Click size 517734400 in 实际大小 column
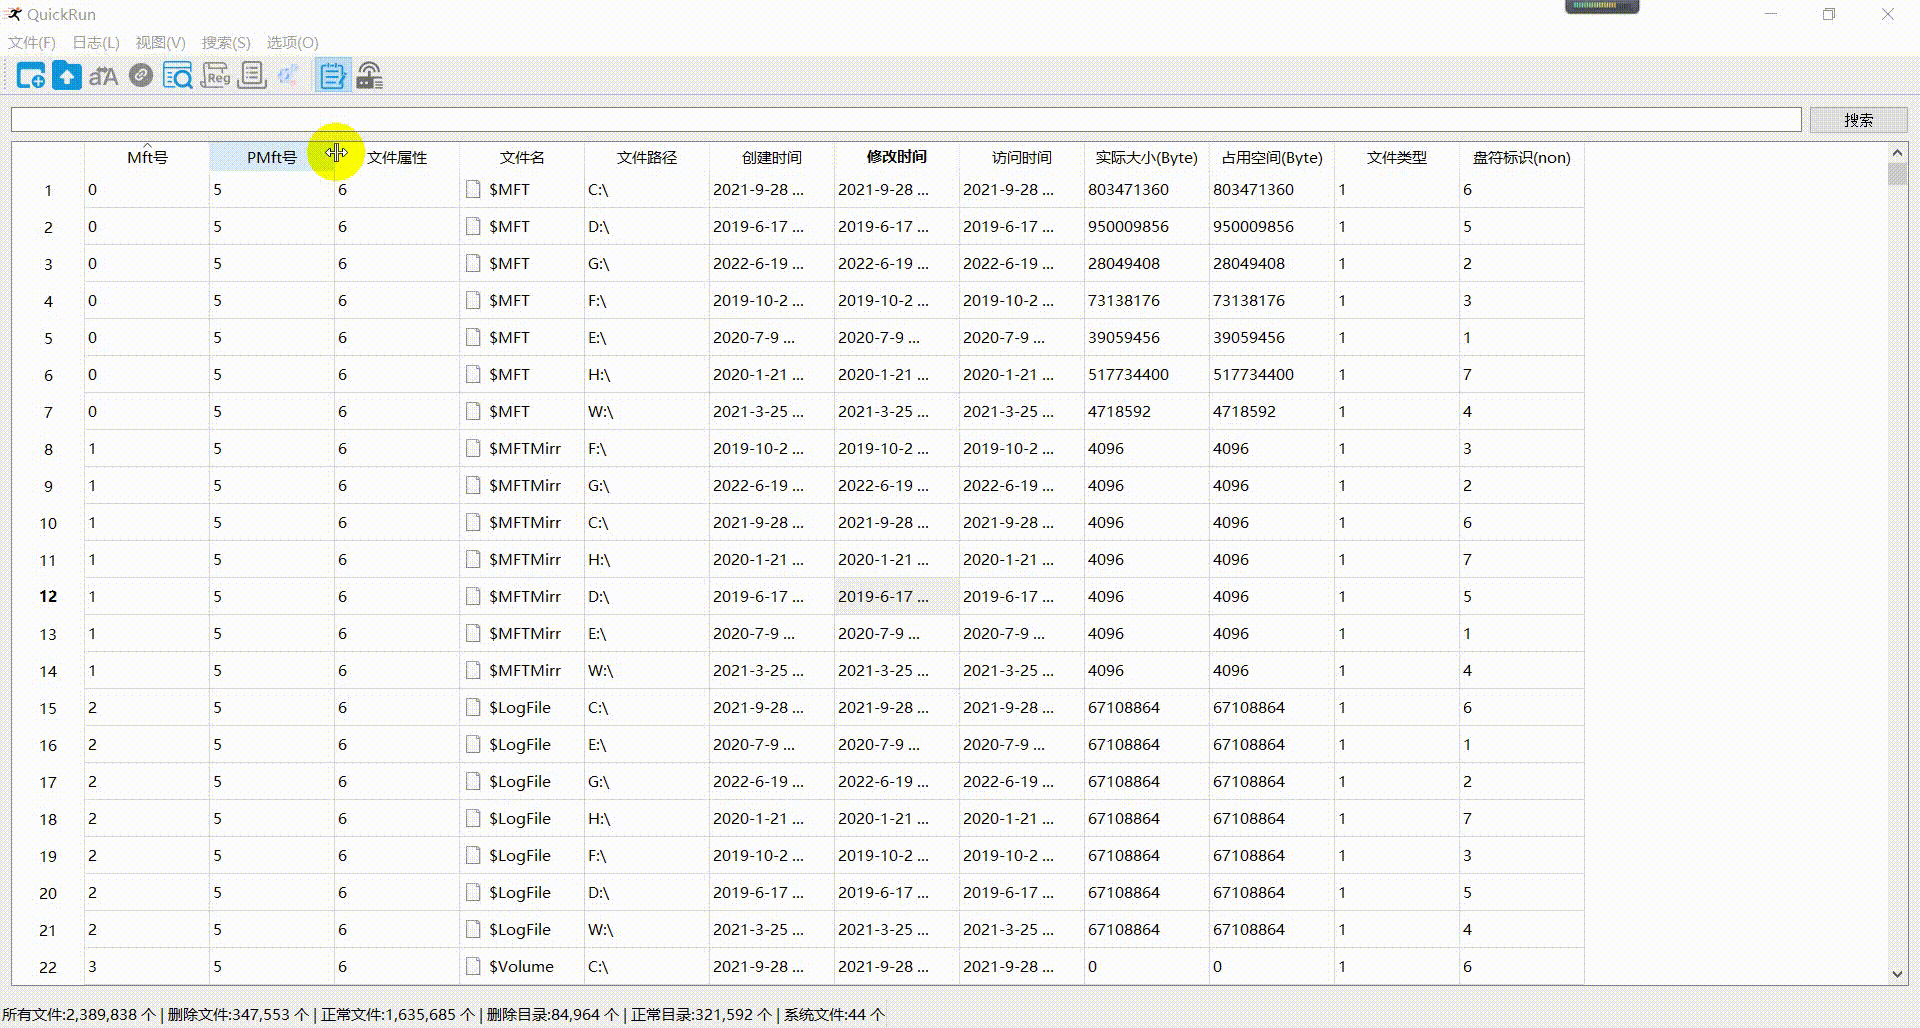 click(1146, 374)
